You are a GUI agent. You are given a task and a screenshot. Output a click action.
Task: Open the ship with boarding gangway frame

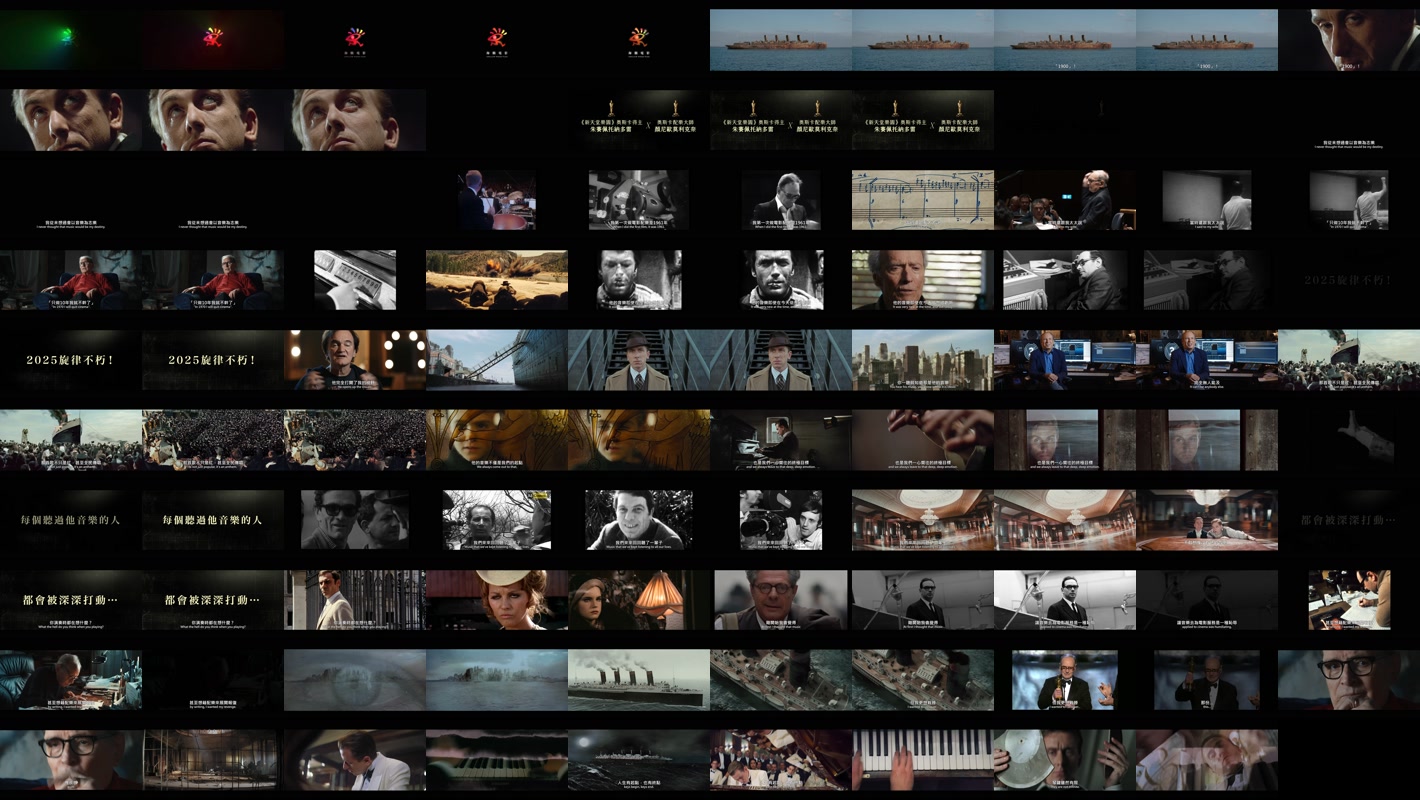[496, 360]
